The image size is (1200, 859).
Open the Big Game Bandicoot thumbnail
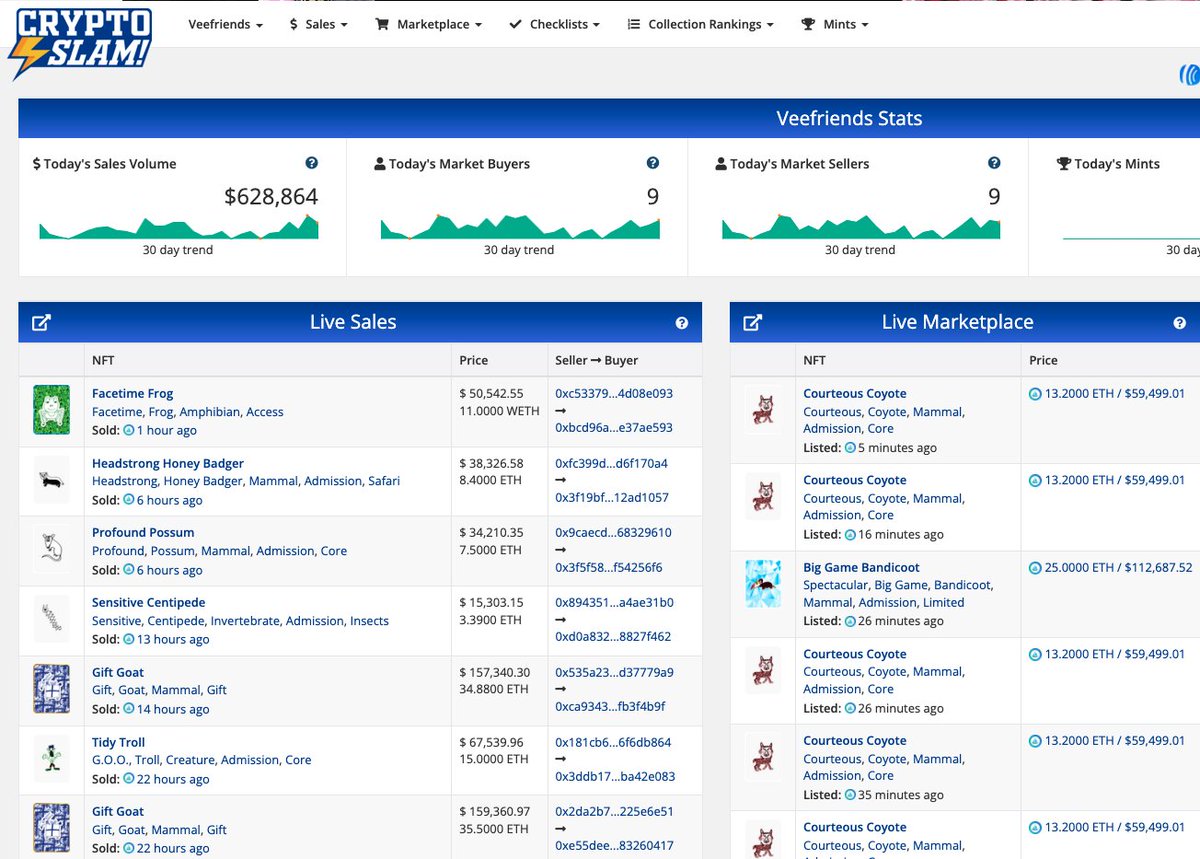[764, 583]
